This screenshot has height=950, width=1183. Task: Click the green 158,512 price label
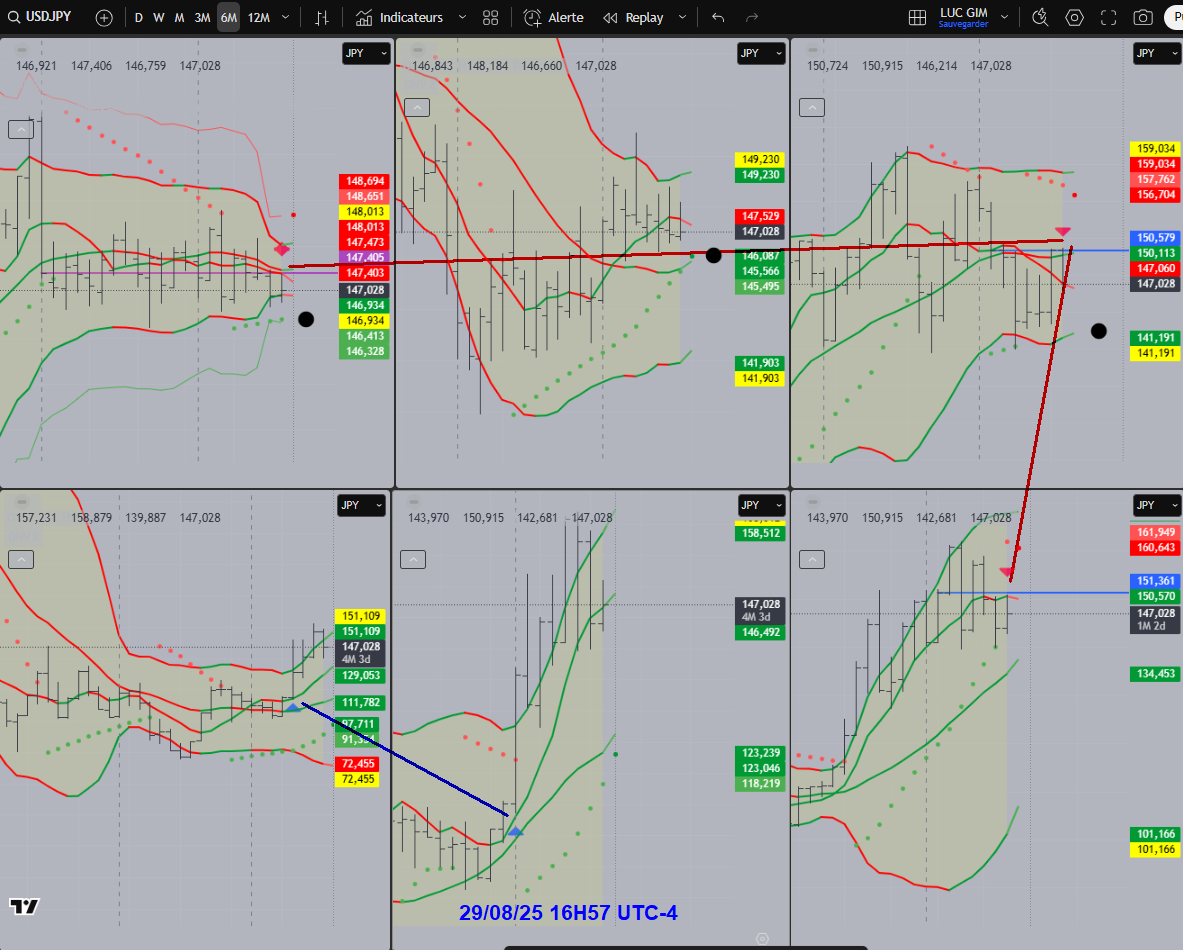coord(760,533)
